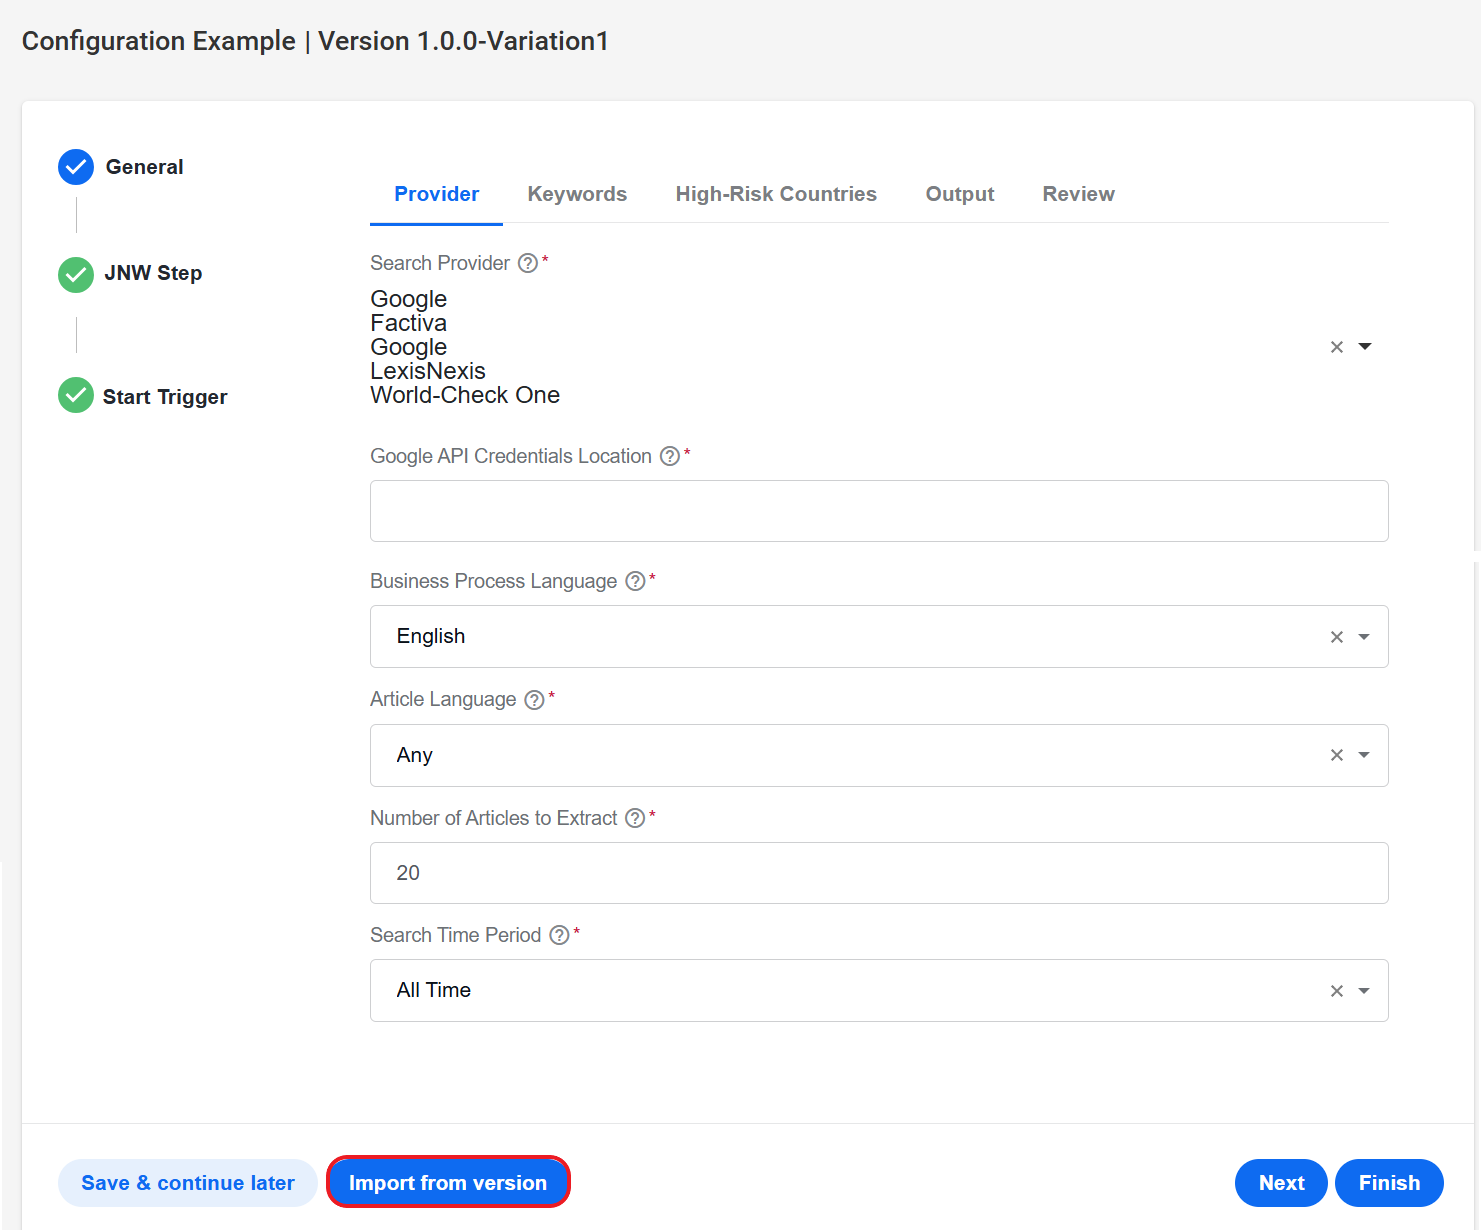Switch to the Keywords tab

click(x=577, y=194)
